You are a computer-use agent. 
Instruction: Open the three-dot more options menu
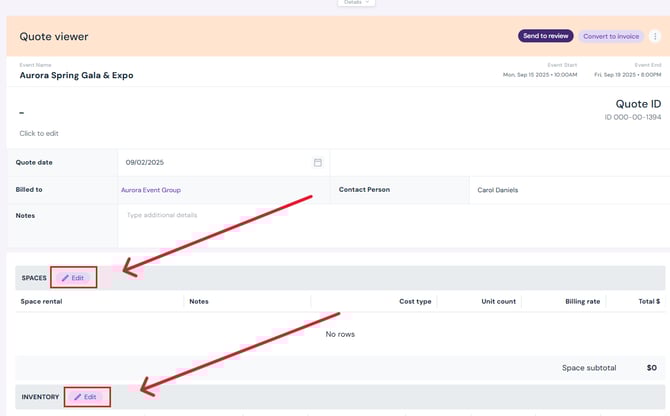click(x=655, y=36)
